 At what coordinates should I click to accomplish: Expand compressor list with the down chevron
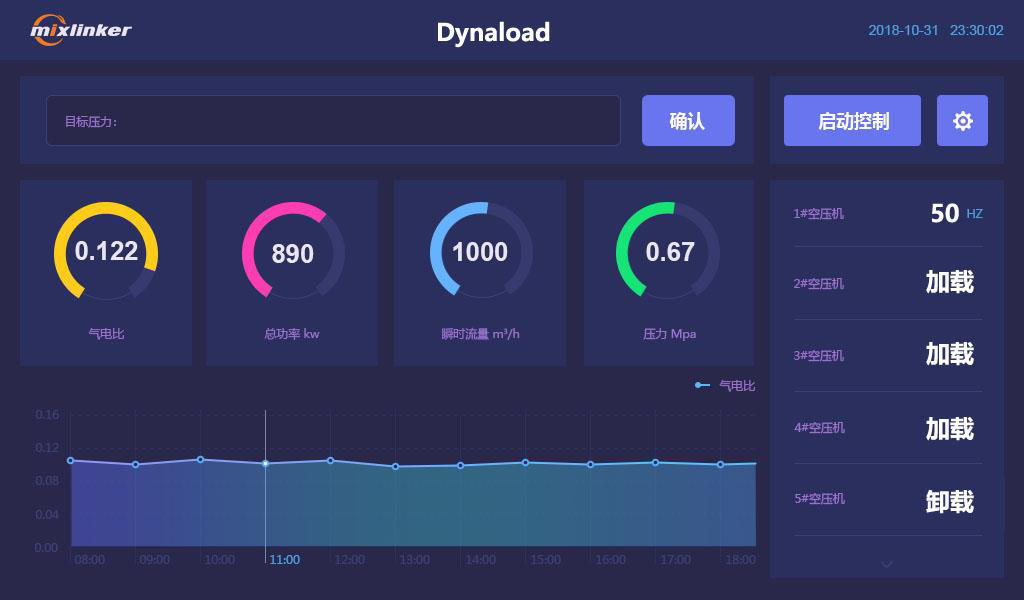point(886,565)
